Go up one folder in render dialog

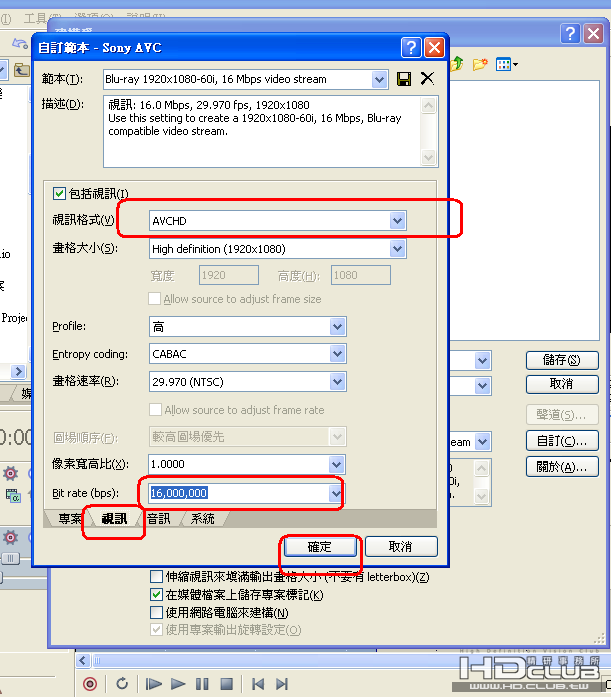pos(456,64)
